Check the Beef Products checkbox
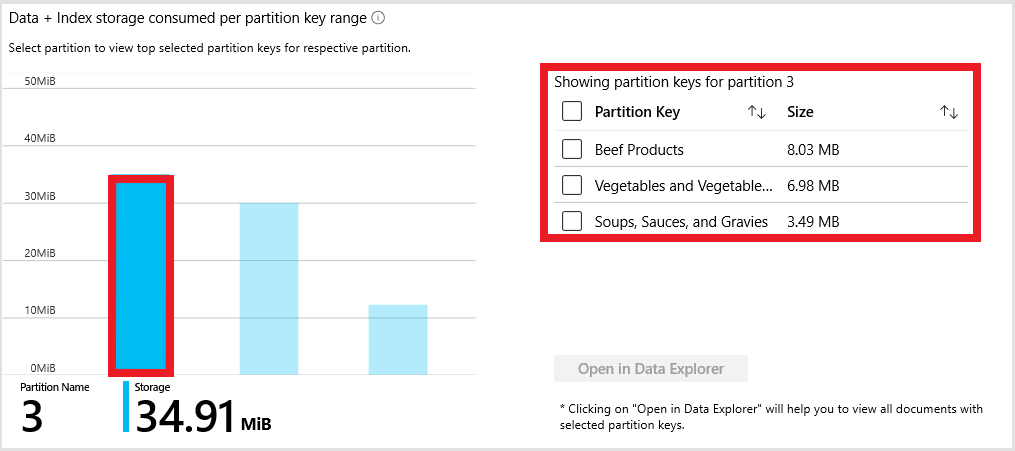 572,149
